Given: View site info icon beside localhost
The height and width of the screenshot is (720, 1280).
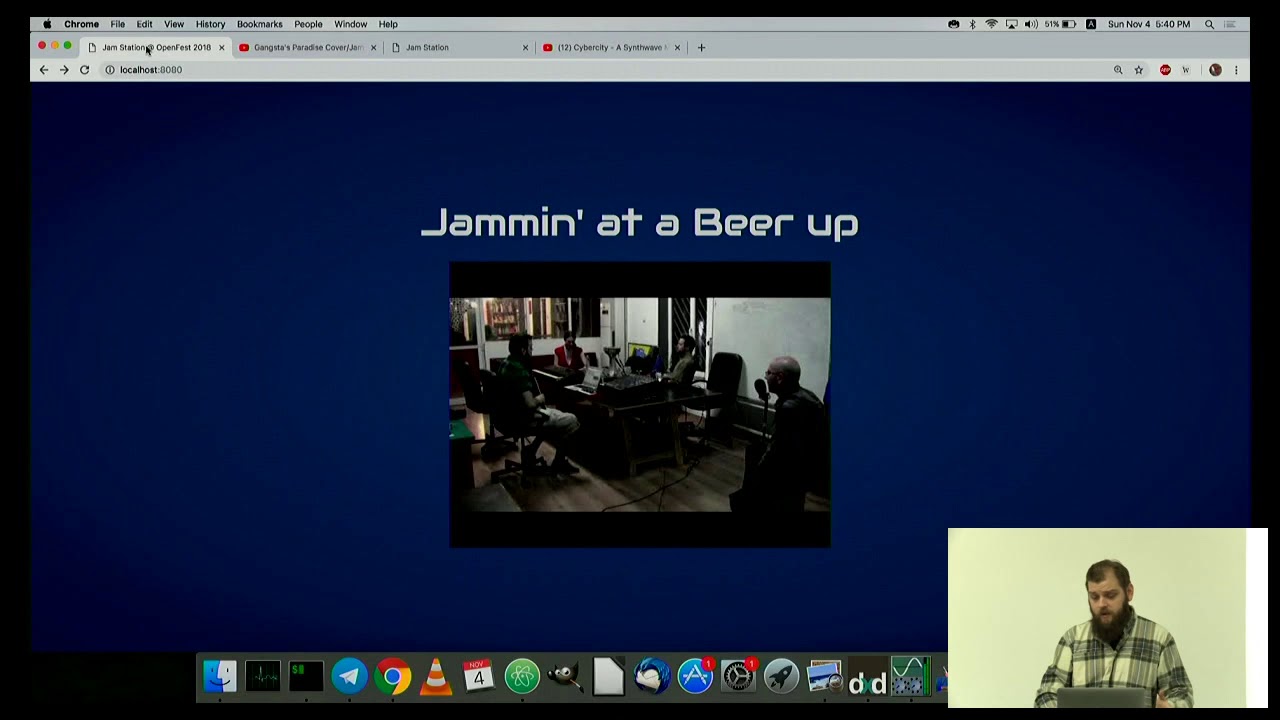Looking at the screenshot, I should click(x=110, y=70).
